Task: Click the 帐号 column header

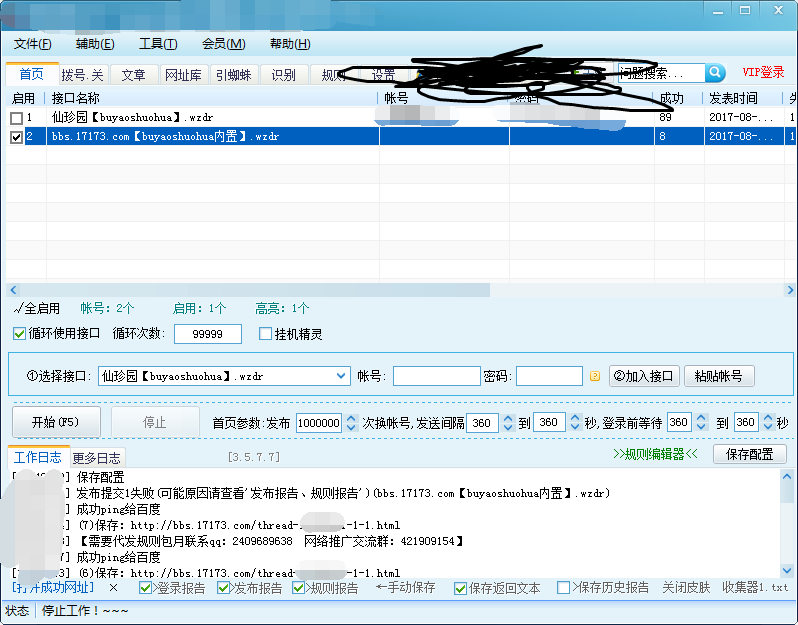Action: (x=443, y=98)
